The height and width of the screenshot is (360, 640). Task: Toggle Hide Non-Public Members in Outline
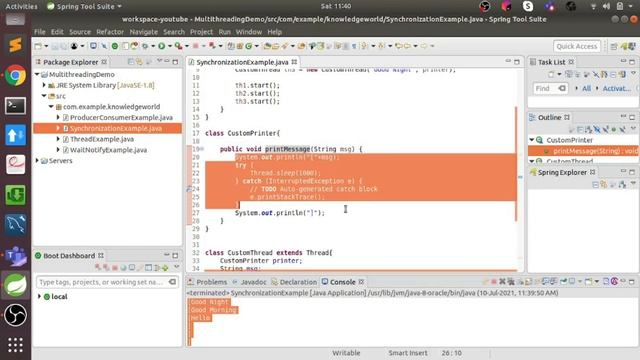614,129
